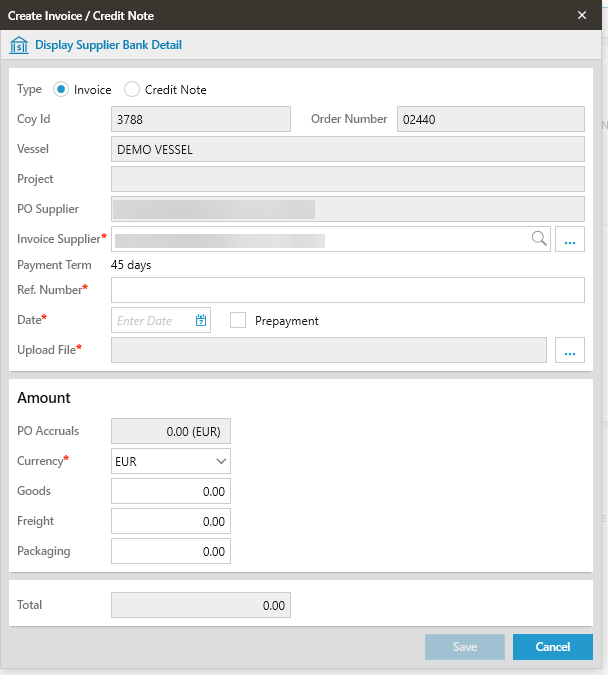The width and height of the screenshot is (608, 675).
Task: Click the Upload File path field
Action: pyautogui.click(x=329, y=350)
